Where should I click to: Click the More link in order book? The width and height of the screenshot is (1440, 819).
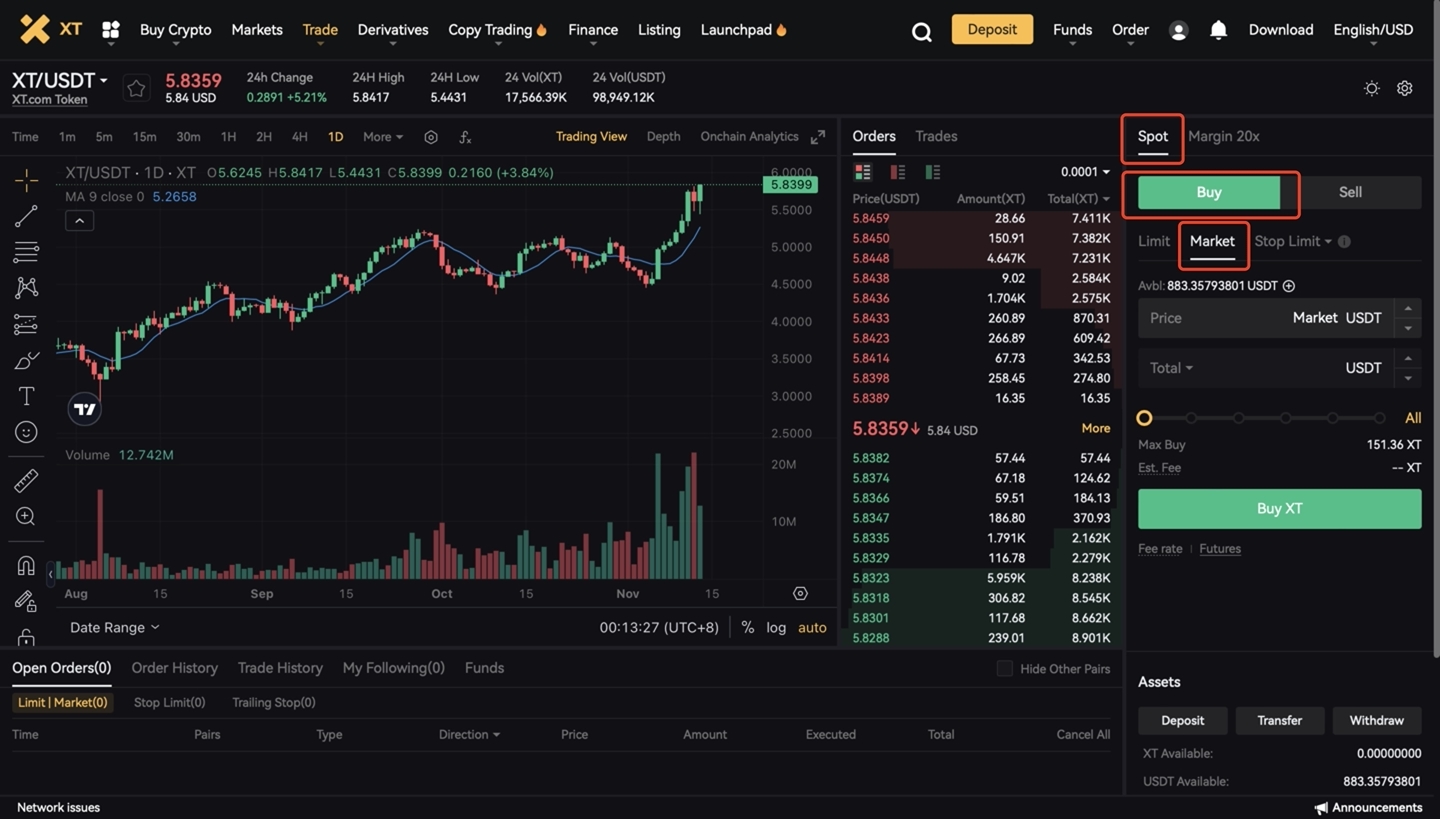(x=1095, y=428)
